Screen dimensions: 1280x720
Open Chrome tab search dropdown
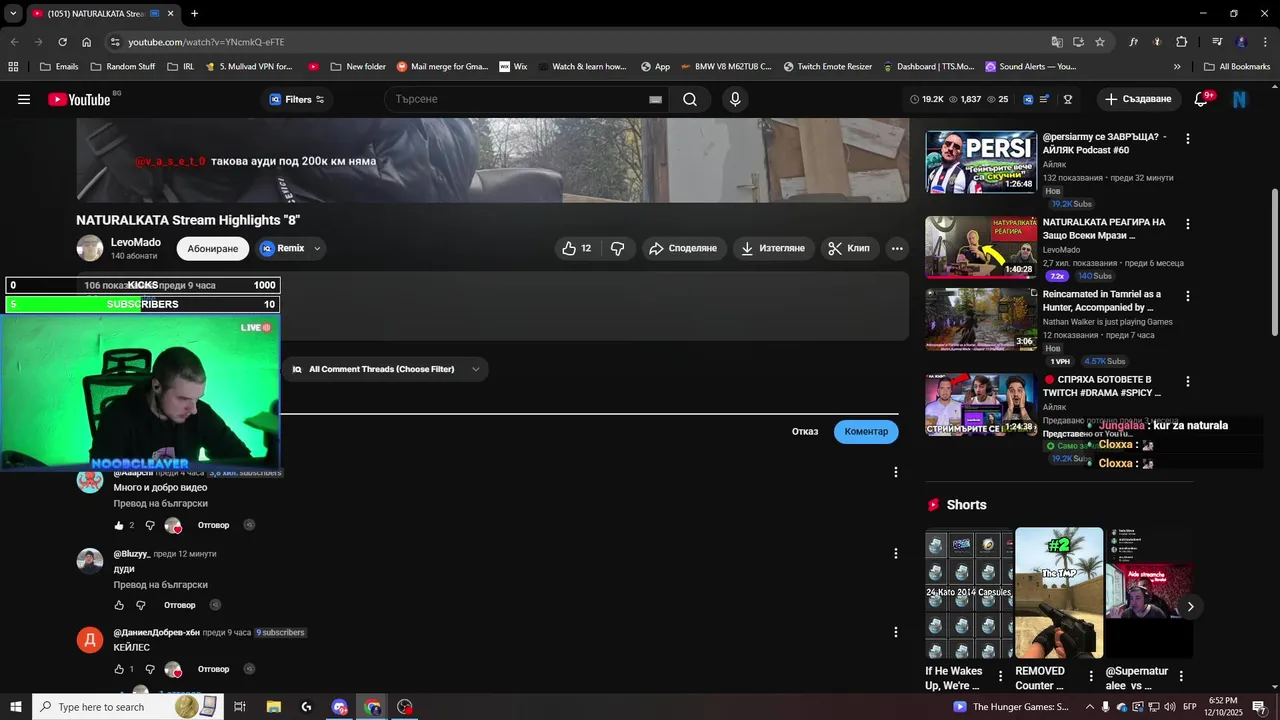[13, 13]
